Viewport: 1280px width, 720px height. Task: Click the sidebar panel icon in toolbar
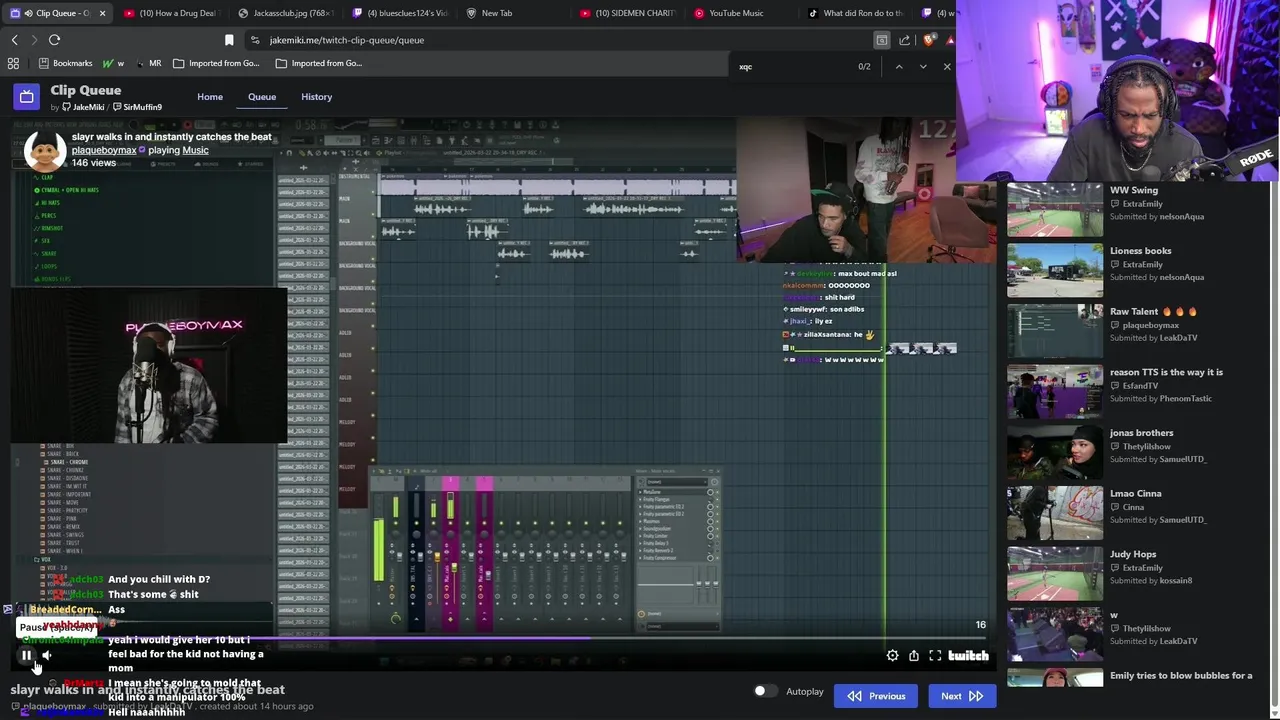881,40
